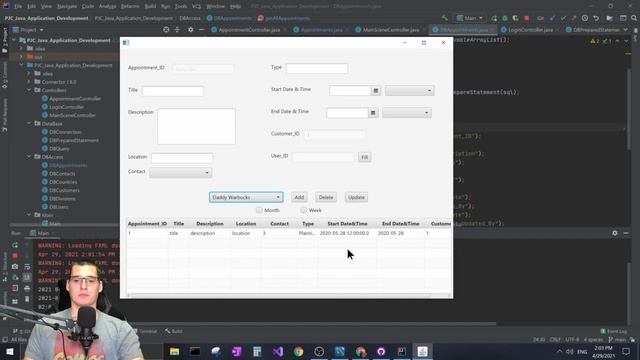Open File Explorer from the taskbar
This screenshot has height=360, width=640.
tap(175, 351)
